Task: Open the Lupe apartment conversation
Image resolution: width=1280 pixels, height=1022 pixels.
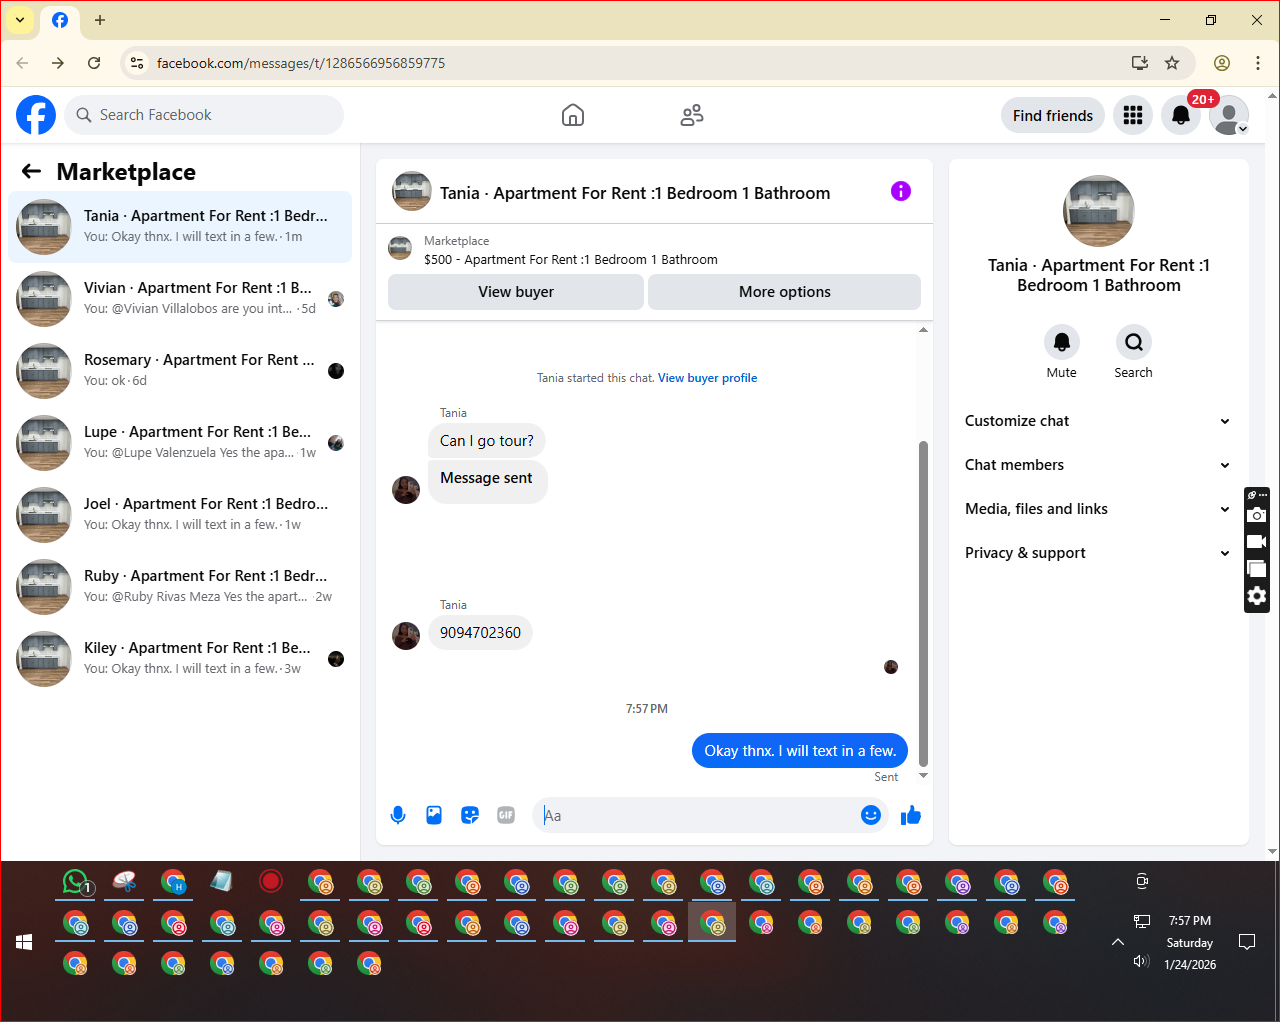Action: (180, 443)
